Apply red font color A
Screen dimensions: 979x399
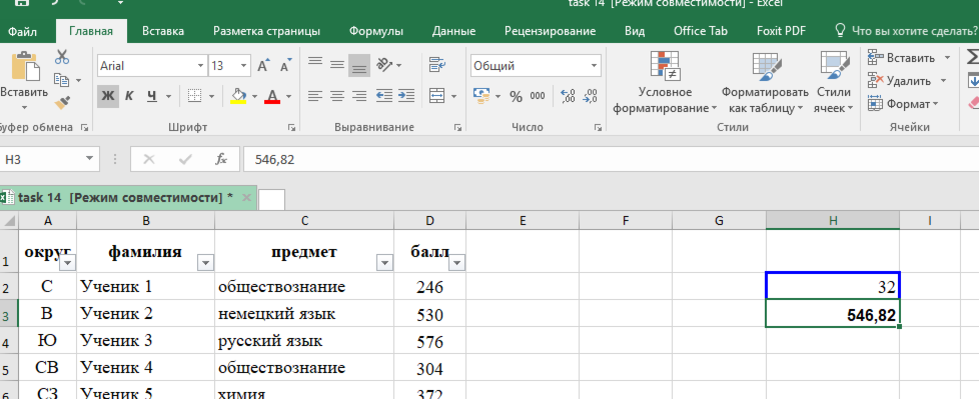tap(272, 96)
